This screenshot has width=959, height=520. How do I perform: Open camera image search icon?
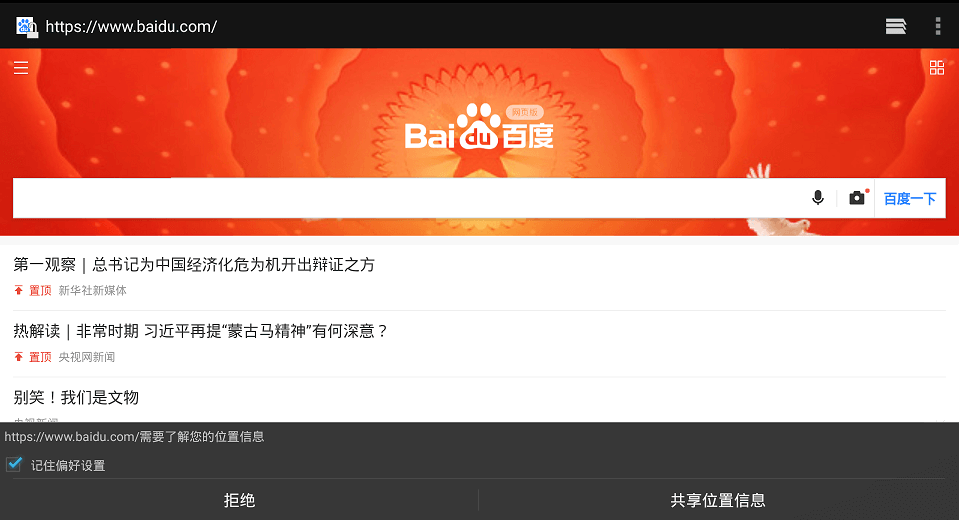point(857,198)
